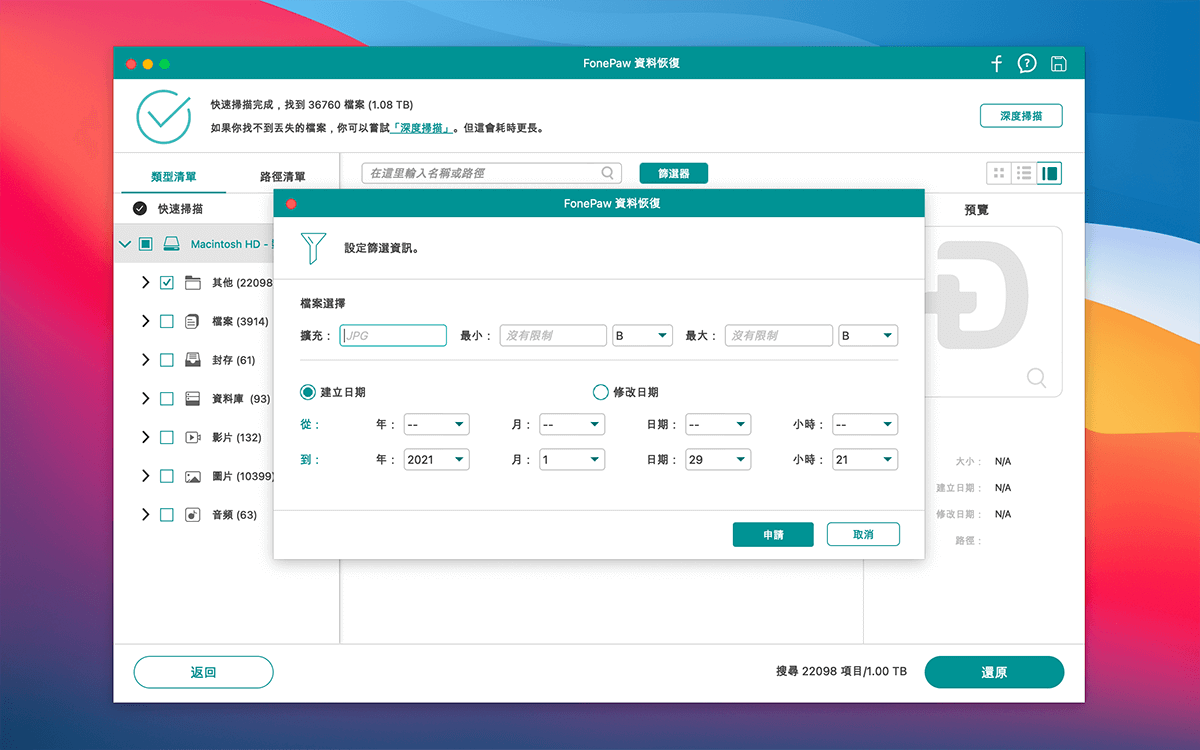Open the 到 year dropdown showing 2021
Viewport: 1200px width, 750px height.
[436, 460]
